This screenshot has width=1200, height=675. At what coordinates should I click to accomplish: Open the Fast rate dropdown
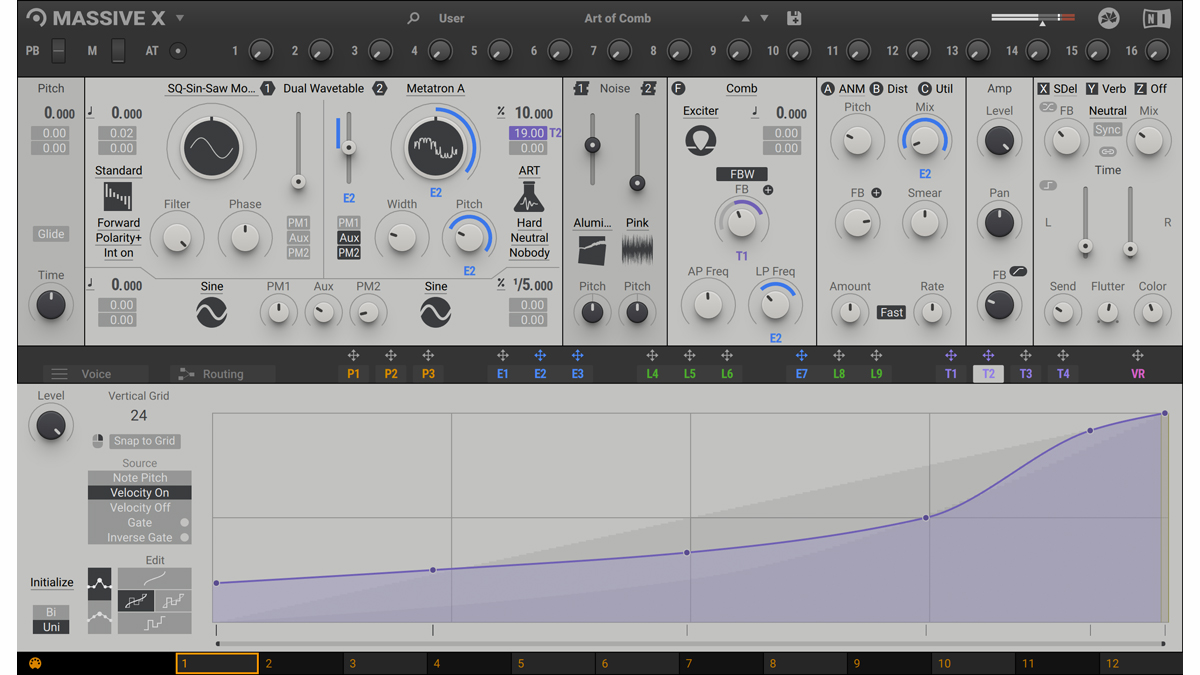pyautogui.click(x=891, y=313)
